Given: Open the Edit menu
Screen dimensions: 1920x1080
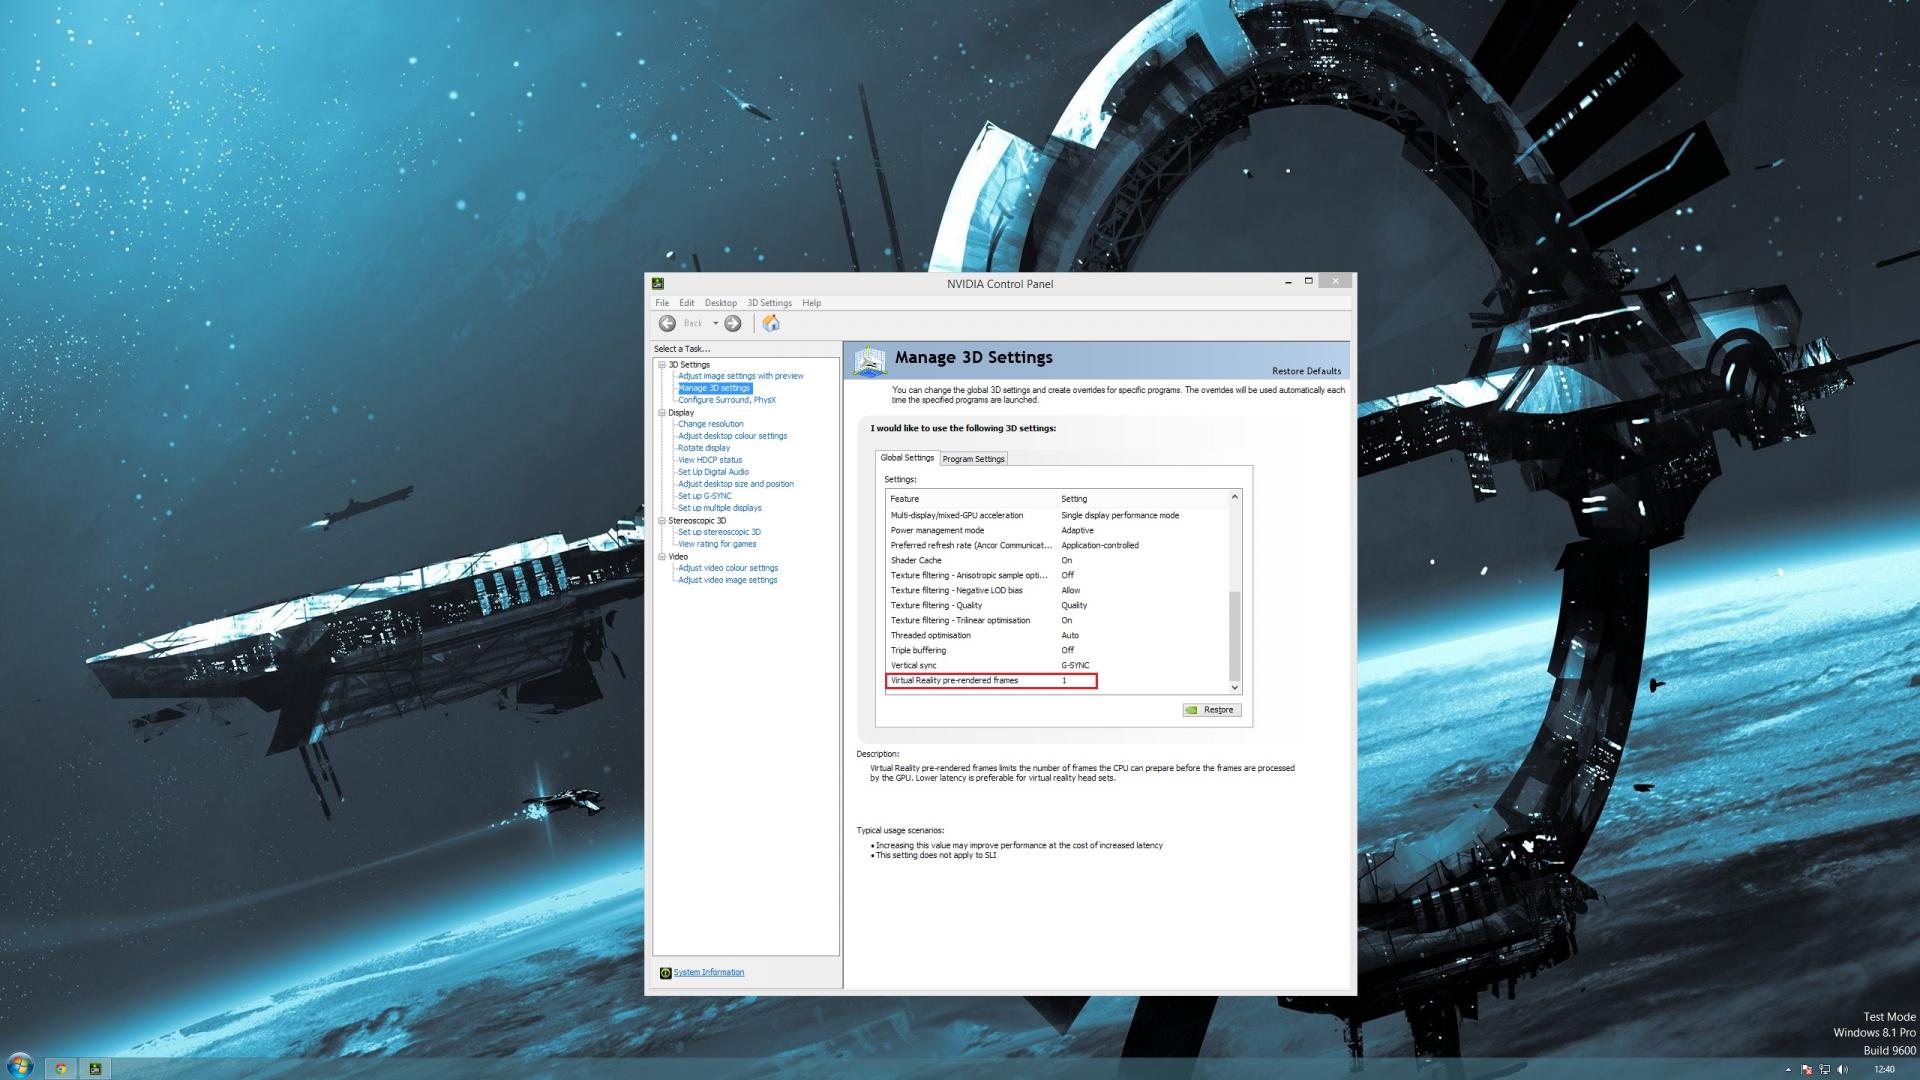Looking at the screenshot, I should [687, 303].
